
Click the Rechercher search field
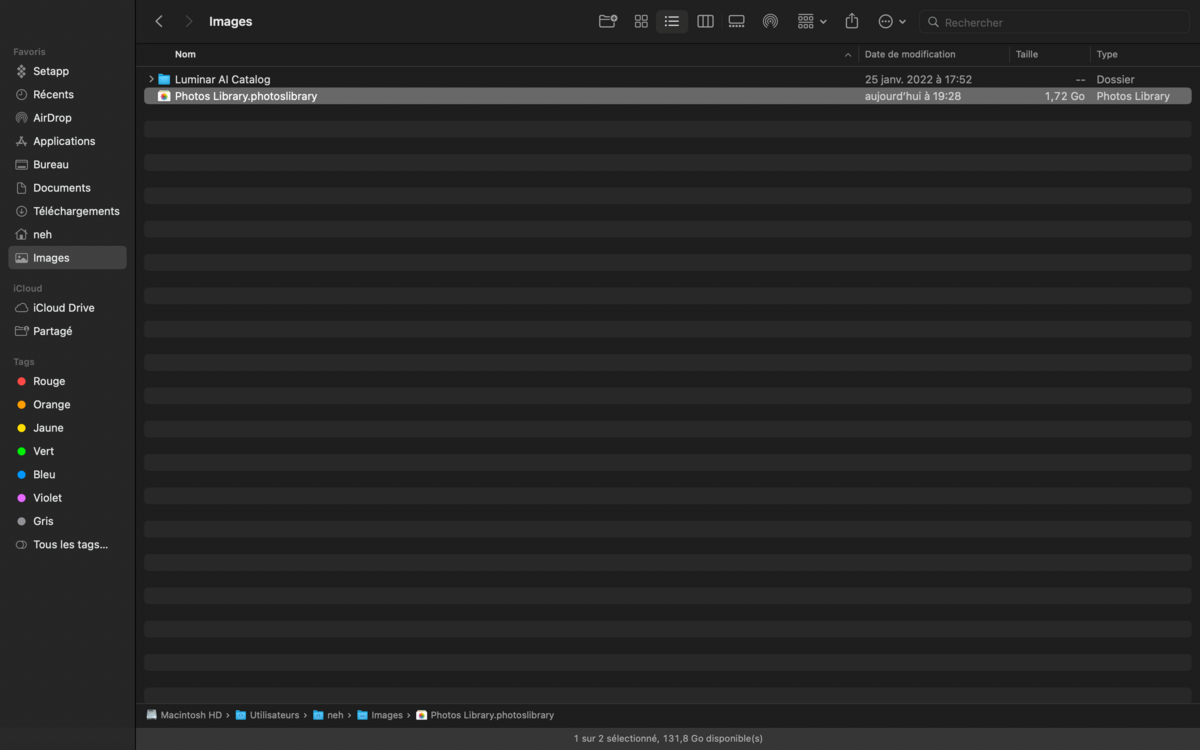coord(1055,22)
